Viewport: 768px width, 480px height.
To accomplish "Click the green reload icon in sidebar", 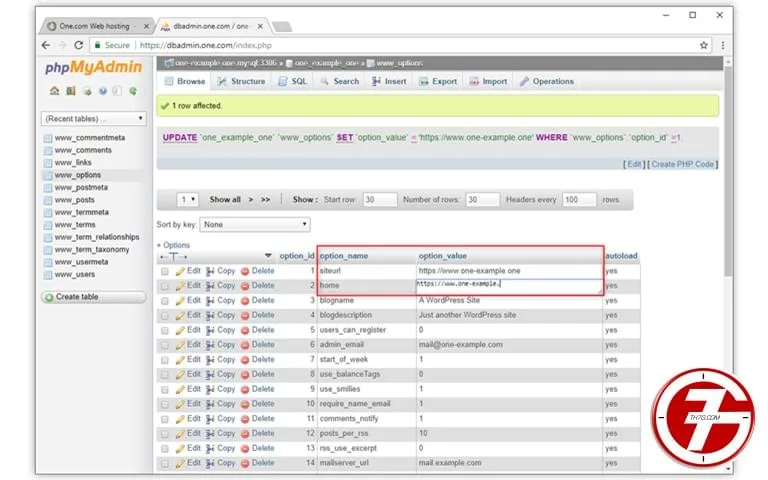I will (x=133, y=91).
